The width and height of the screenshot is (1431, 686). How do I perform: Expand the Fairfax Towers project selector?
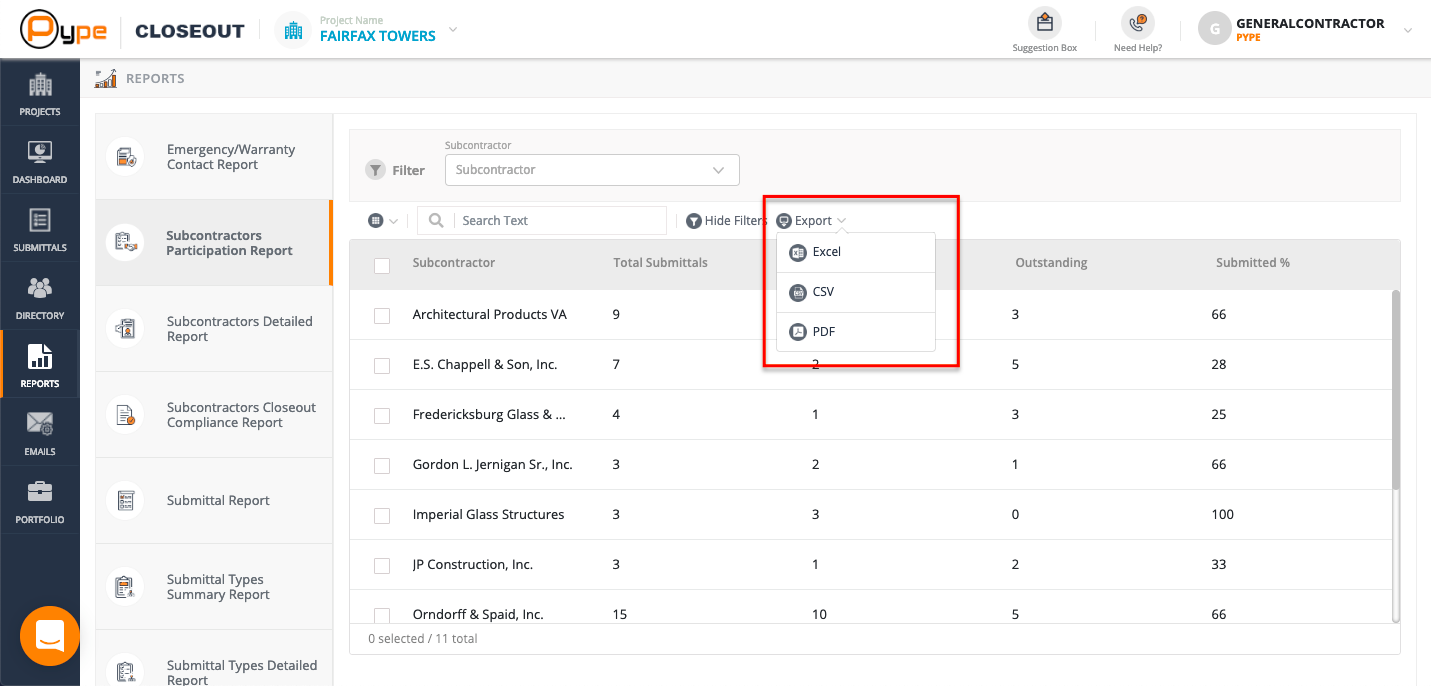[x=452, y=30]
